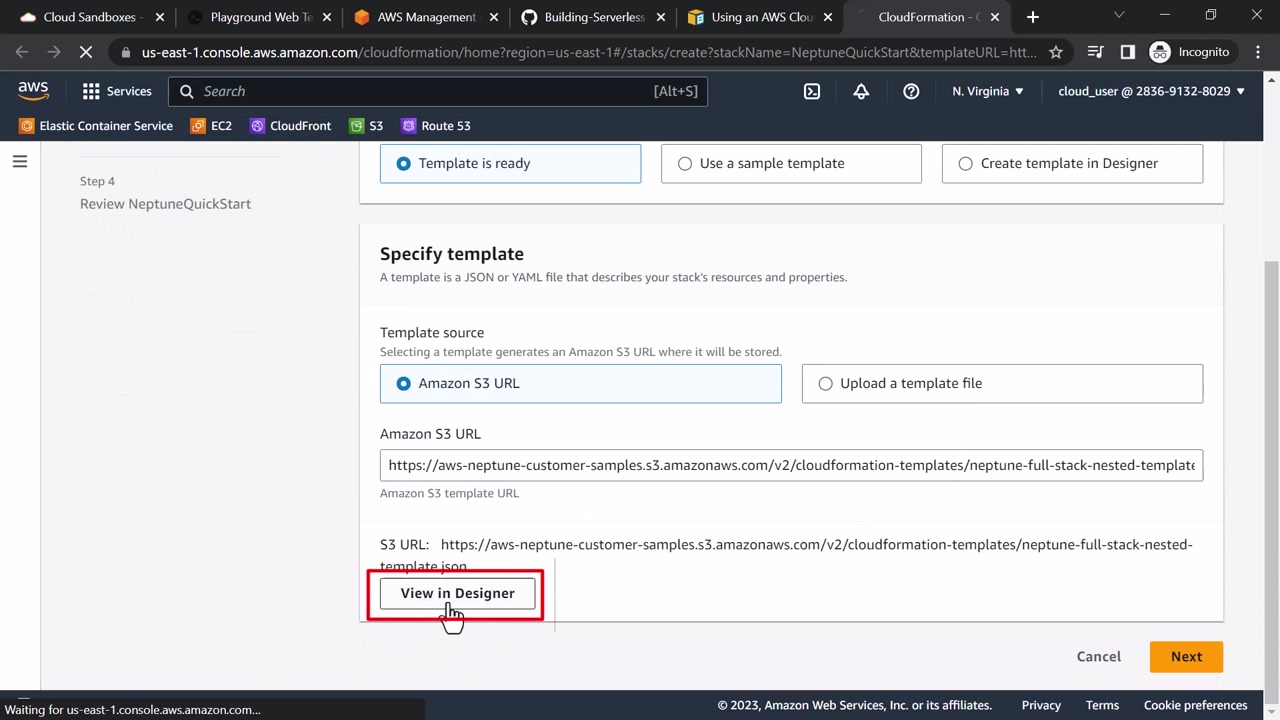
Task: Open the CloudShell terminal icon
Action: click(x=812, y=91)
